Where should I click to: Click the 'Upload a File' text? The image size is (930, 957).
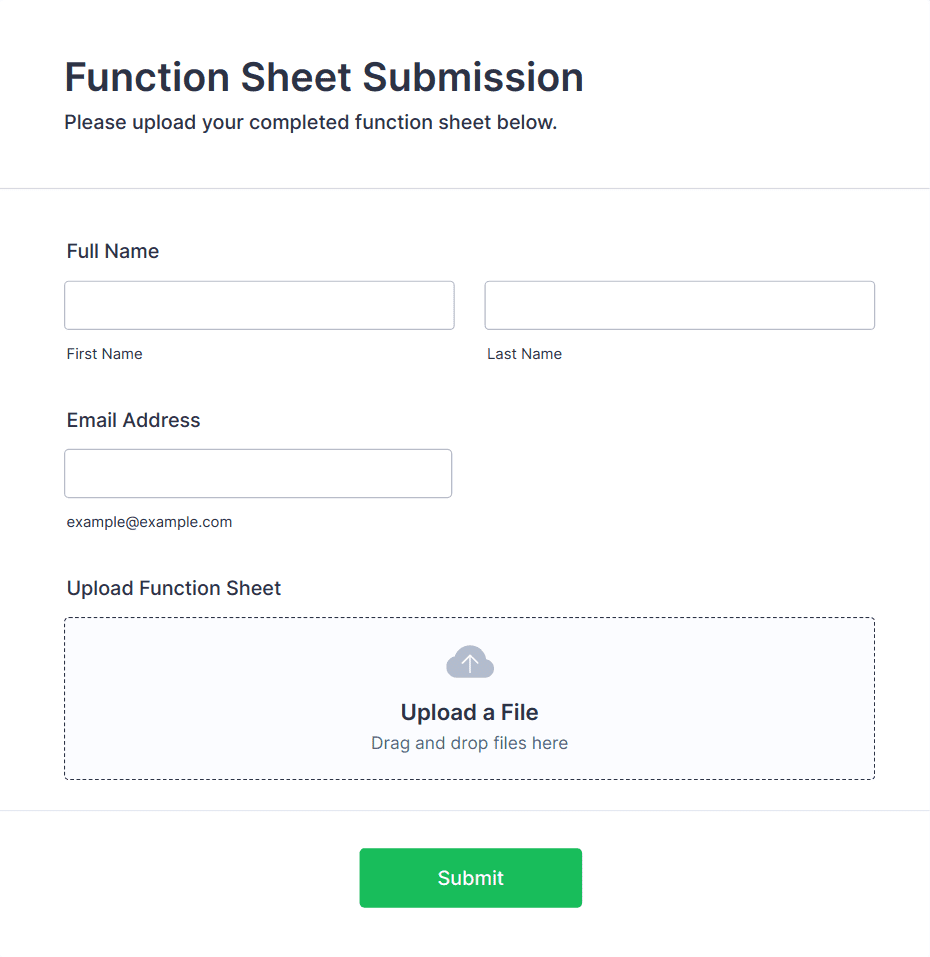coord(469,712)
